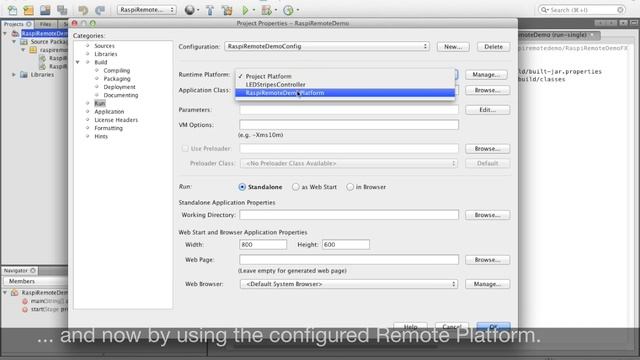Click Browse... next to Application Class
Screen dimensions: 640x360
coord(487,90)
